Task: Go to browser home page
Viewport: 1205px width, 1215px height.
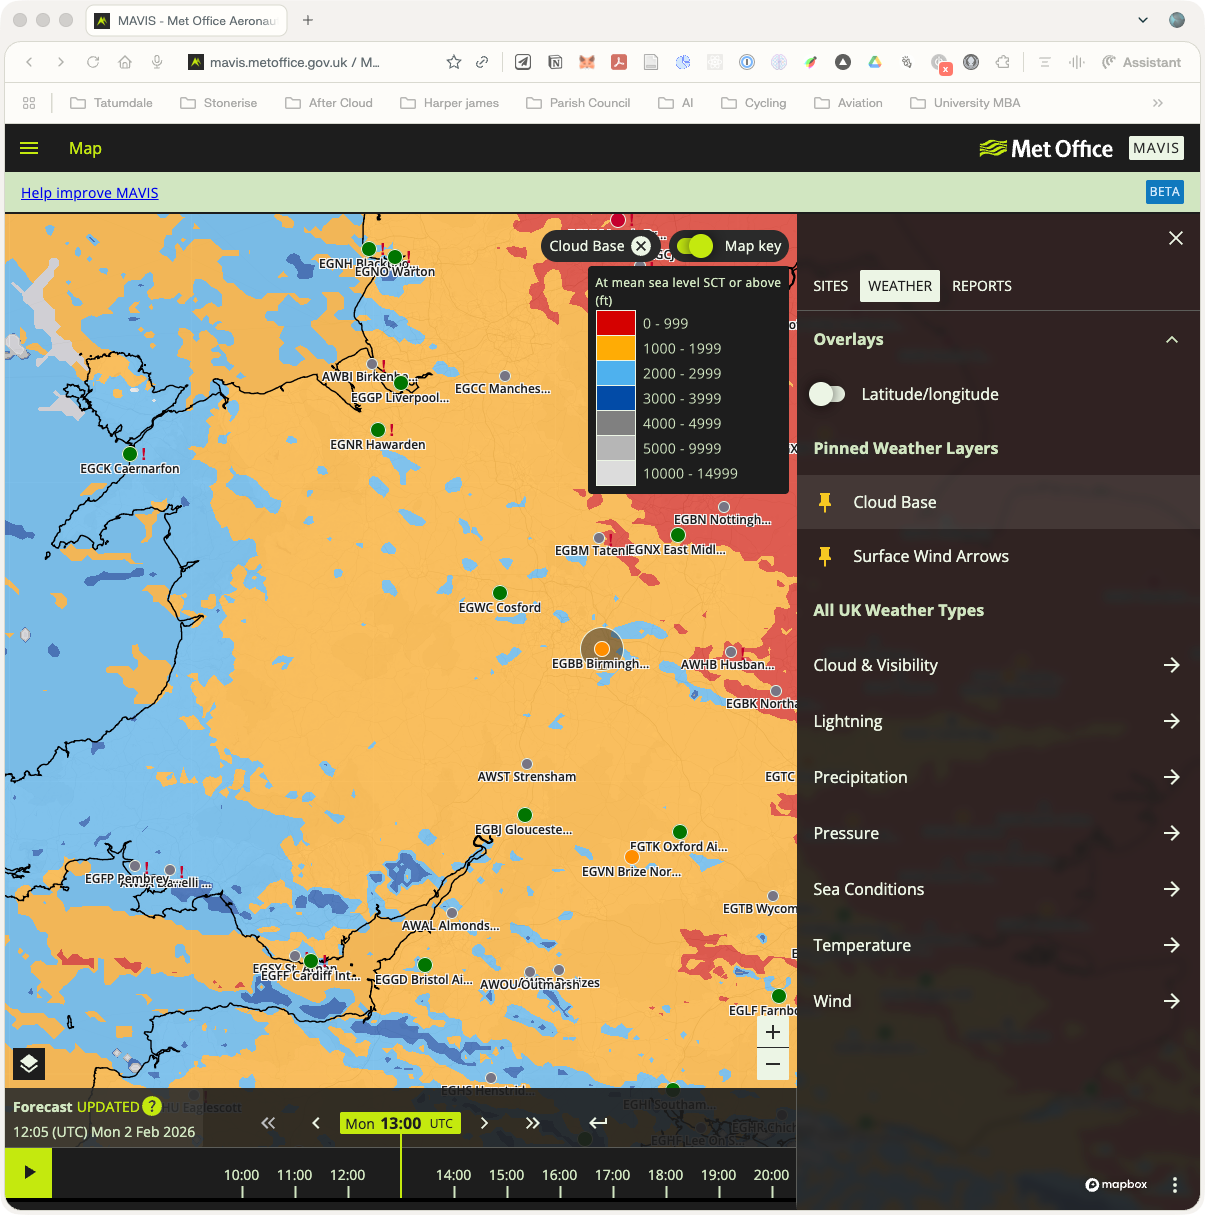Action: 125,62
